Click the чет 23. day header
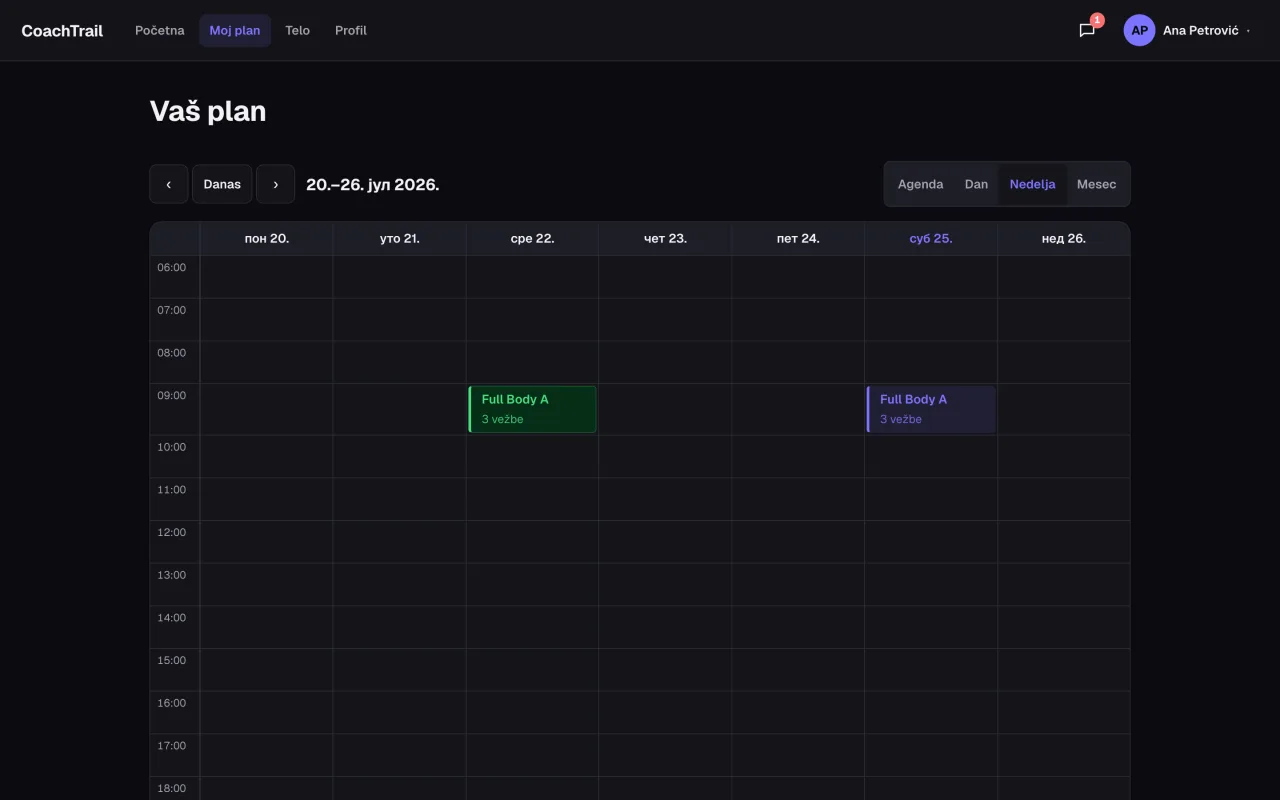Image resolution: width=1280 pixels, height=800 pixels. tap(665, 238)
